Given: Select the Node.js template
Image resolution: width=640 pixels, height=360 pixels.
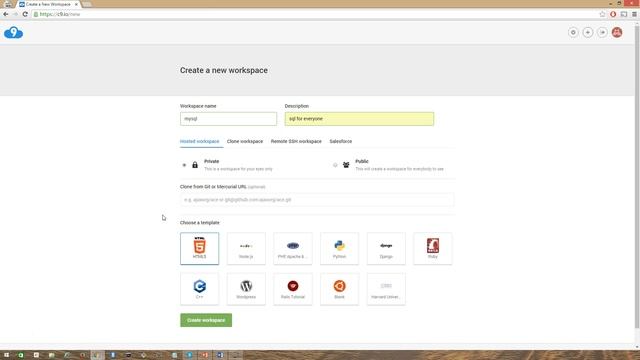Looking at the screenshot, I should [246, 249].
